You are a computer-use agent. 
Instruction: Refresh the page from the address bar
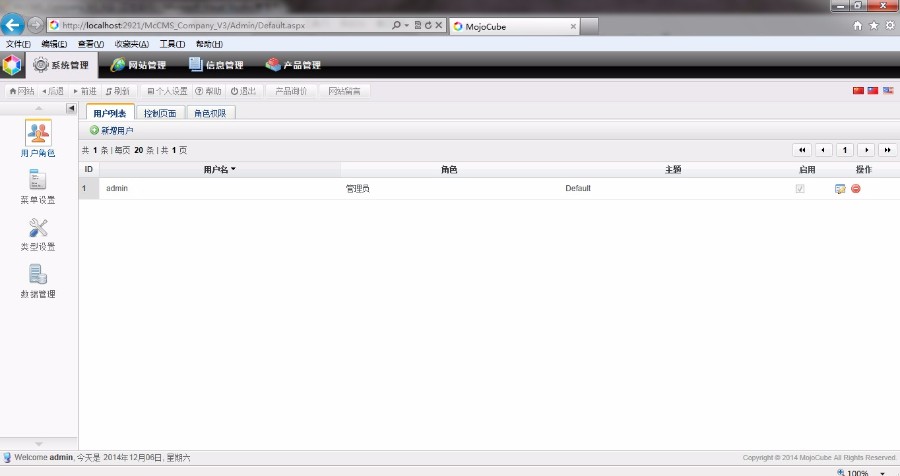coord(428,25)
